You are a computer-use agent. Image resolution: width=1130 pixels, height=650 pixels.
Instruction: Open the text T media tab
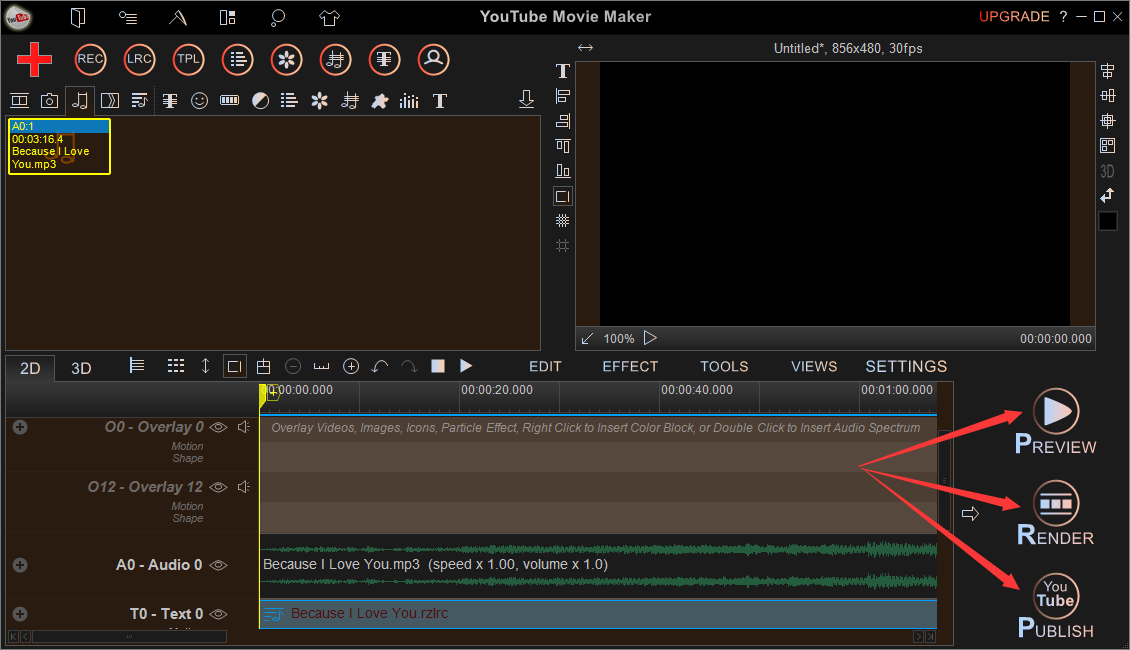coord(440,101)
